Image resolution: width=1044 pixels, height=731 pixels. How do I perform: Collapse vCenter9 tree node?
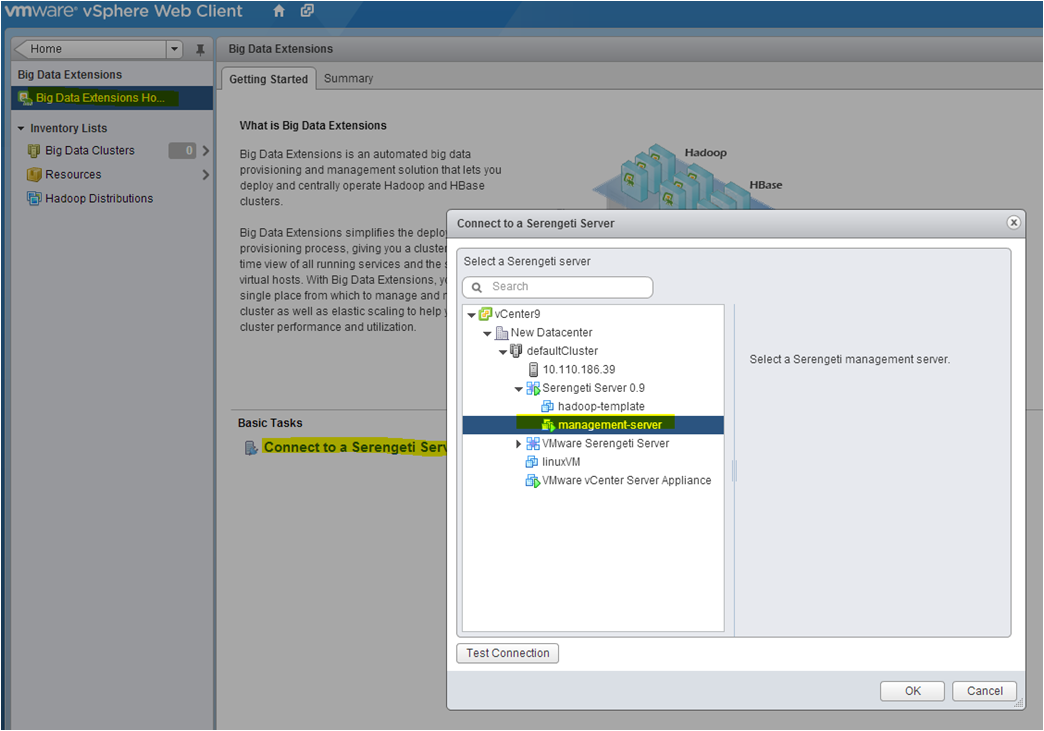[x=471, y=315]
